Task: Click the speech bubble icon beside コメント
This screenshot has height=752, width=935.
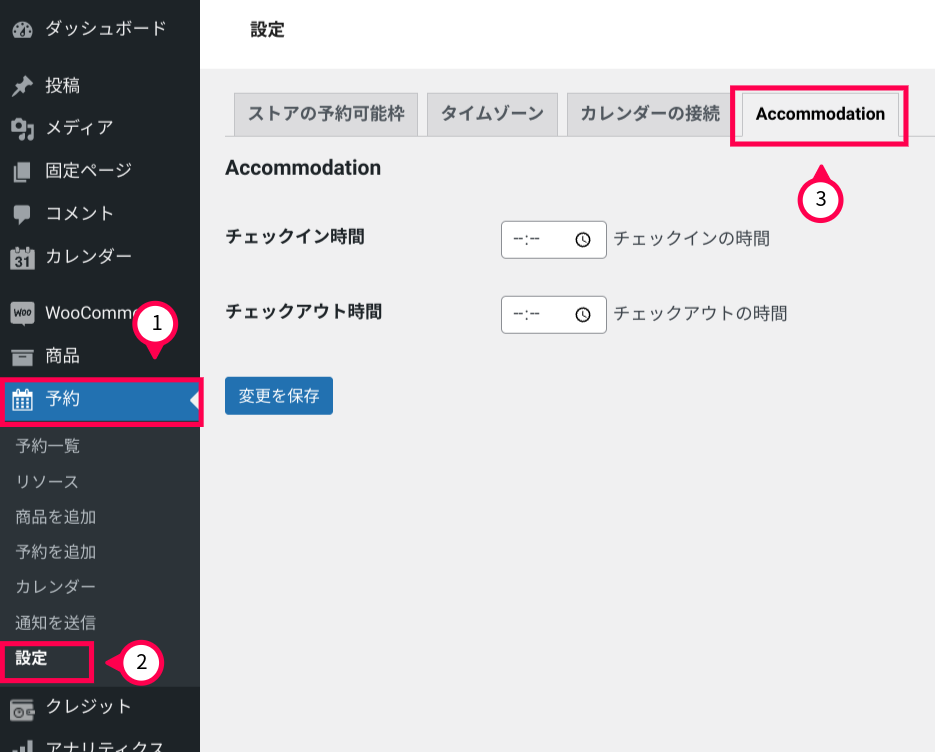Action: pos(23,215)
